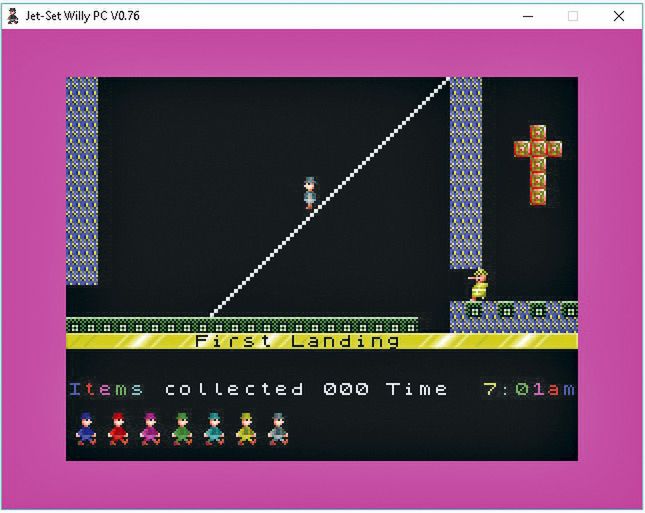
Task: Click the blue-yellow patterned pillar beside the staircase
Action: 466,173
